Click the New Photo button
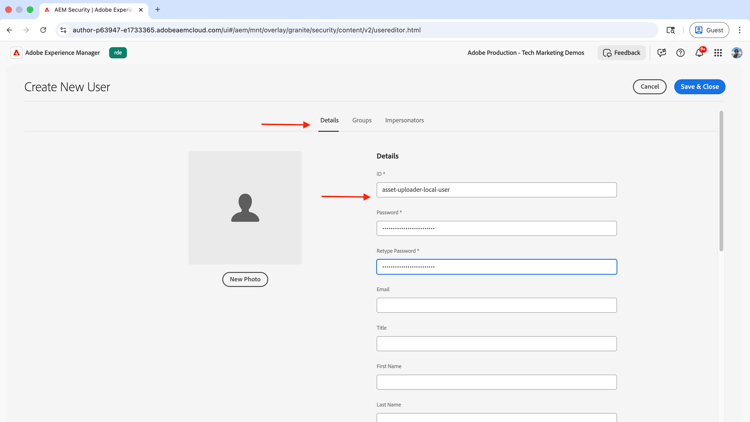 coord(245,279)
